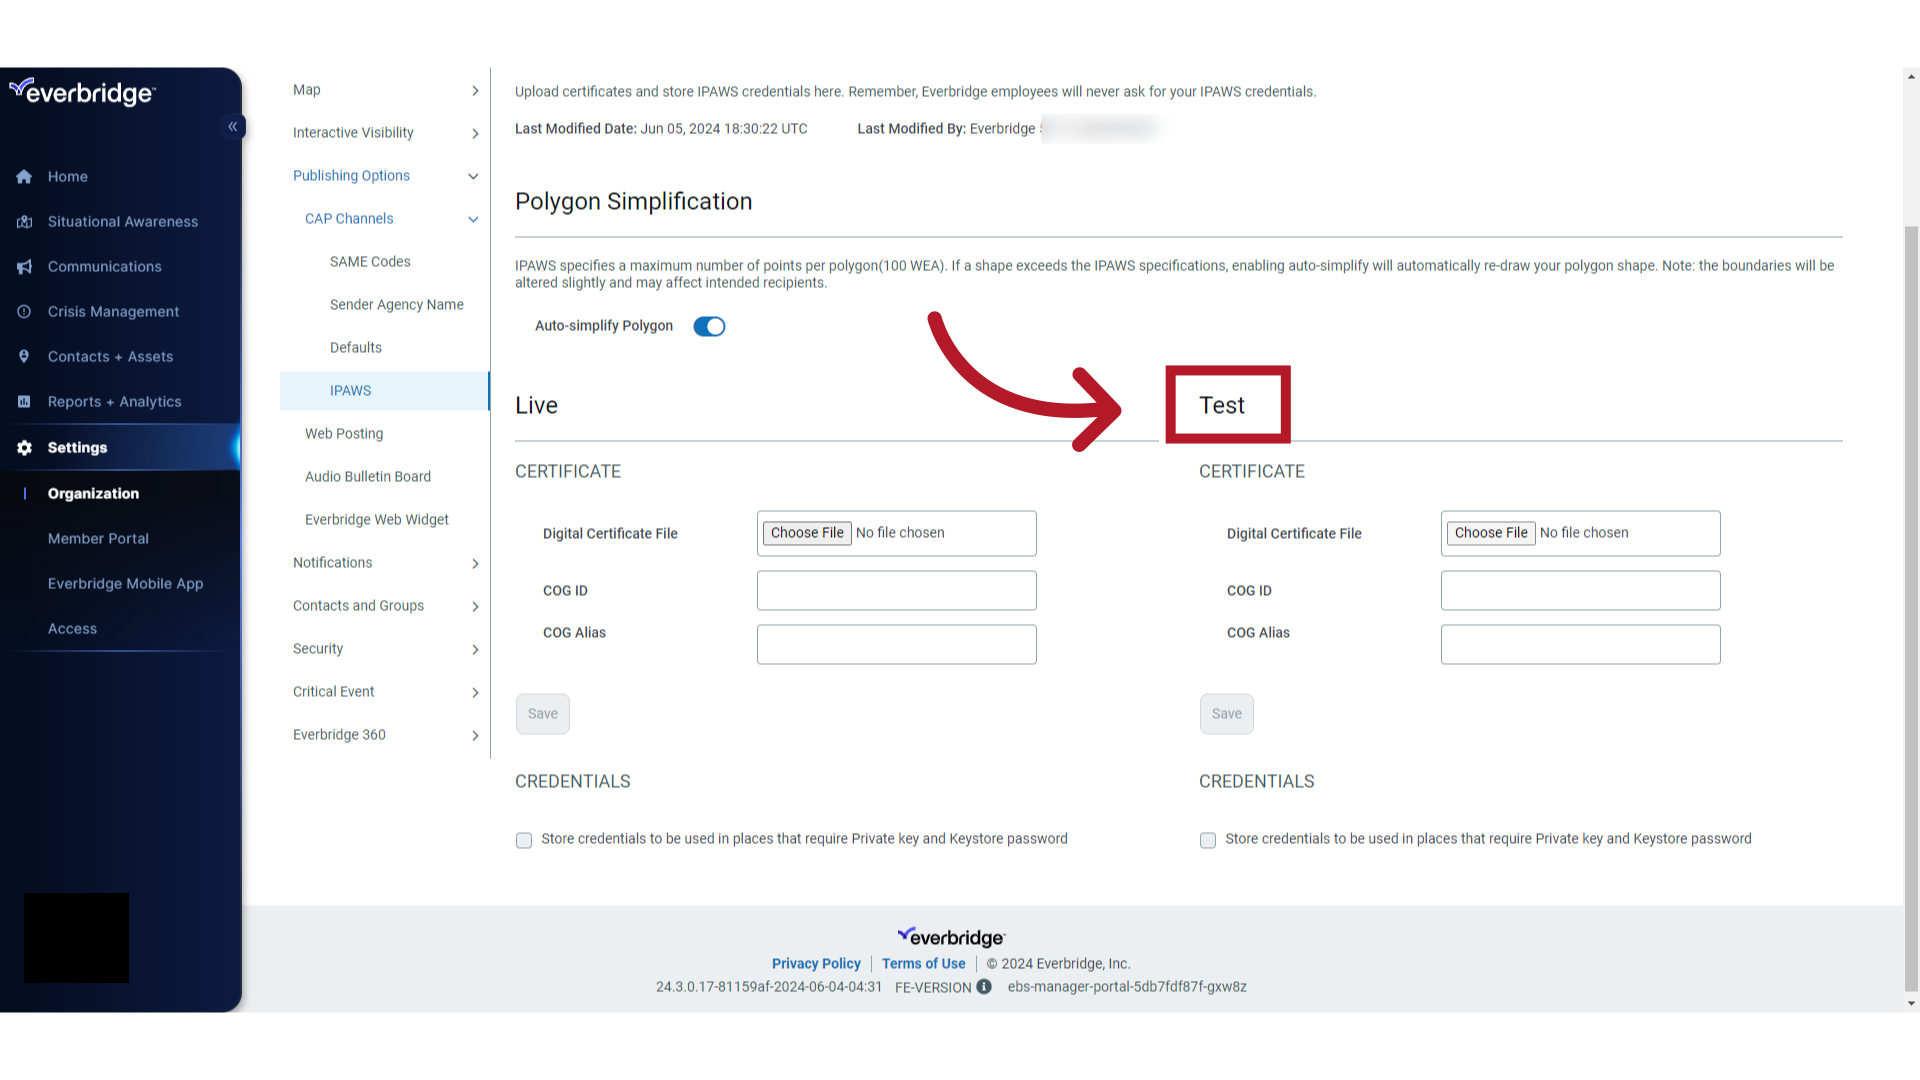Open Settings section
1920x1080 pixels.
tap(76, 446)
